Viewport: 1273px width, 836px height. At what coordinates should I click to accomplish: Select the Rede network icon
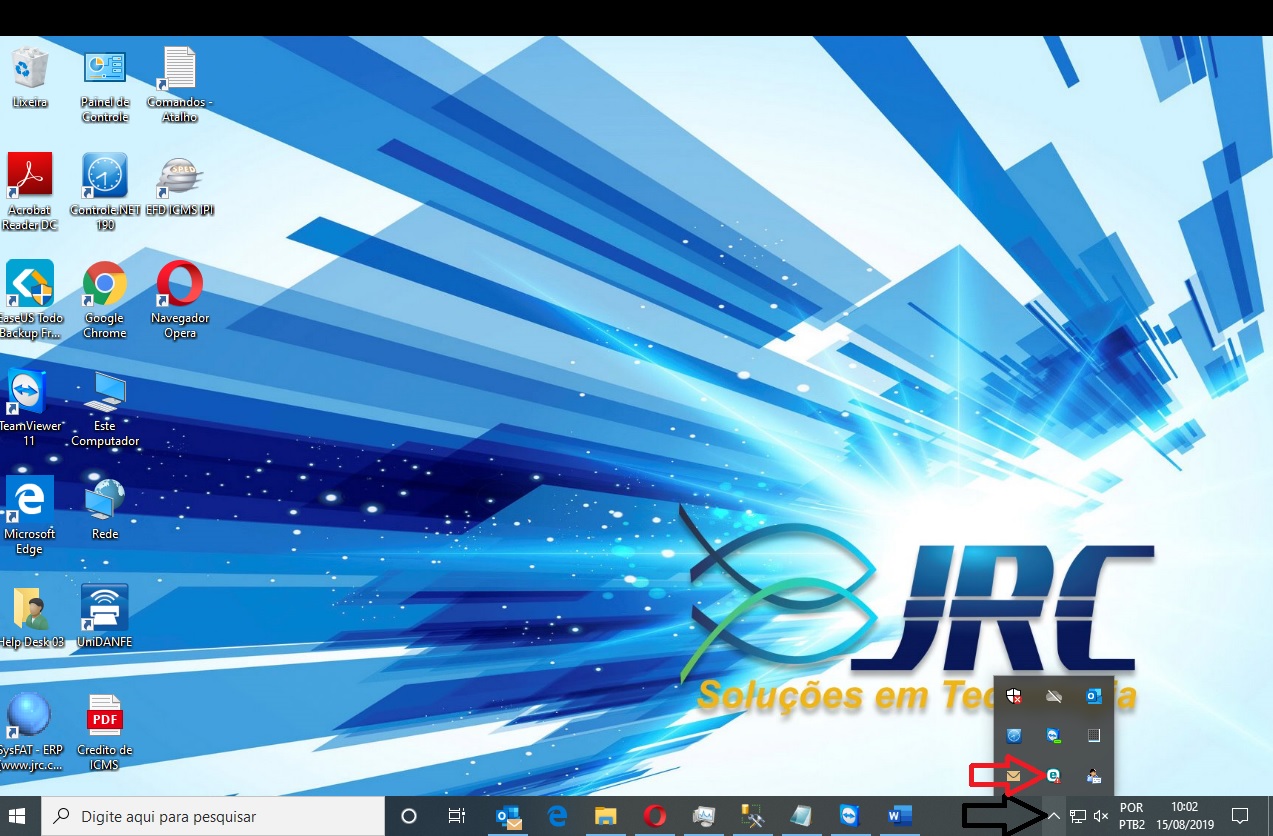pyautogui.click(x=105, y=509)
